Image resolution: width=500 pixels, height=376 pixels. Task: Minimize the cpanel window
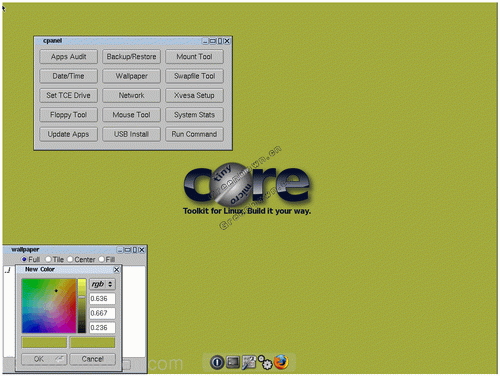[x=205, y=41]
